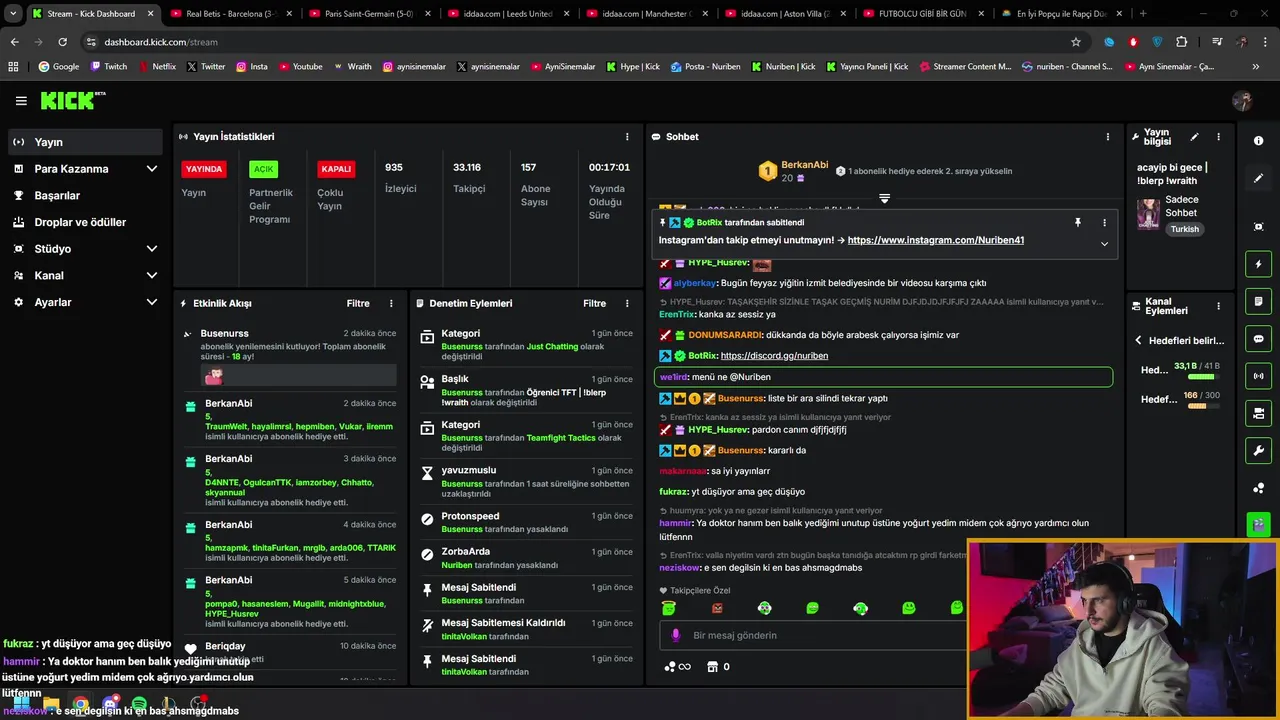
Task: Open Denetim Eylemleri options menu
Action: pyautogui.click(x=627, y=303)
